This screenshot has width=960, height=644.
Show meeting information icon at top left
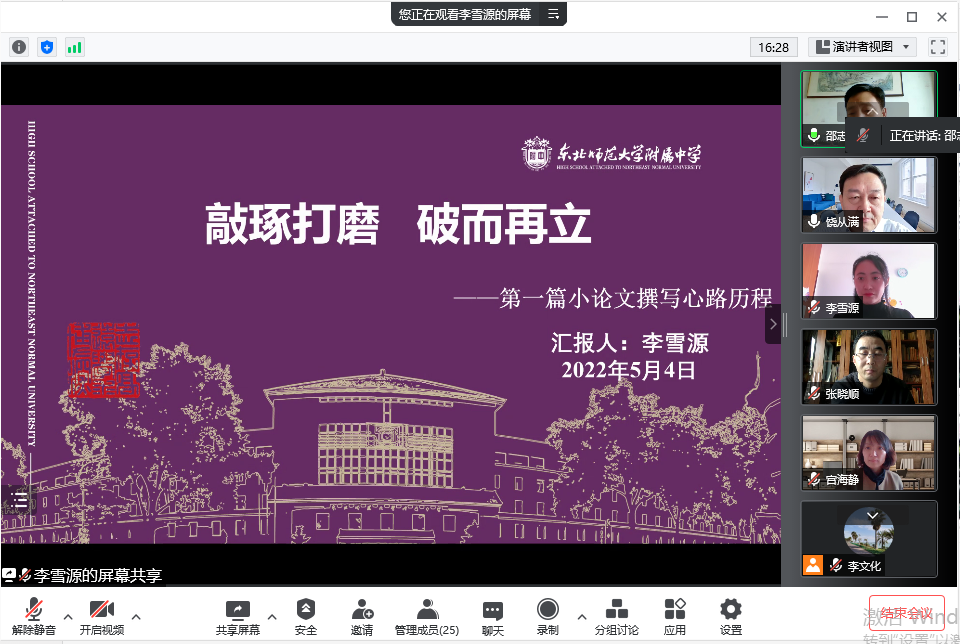pos(19,47)
